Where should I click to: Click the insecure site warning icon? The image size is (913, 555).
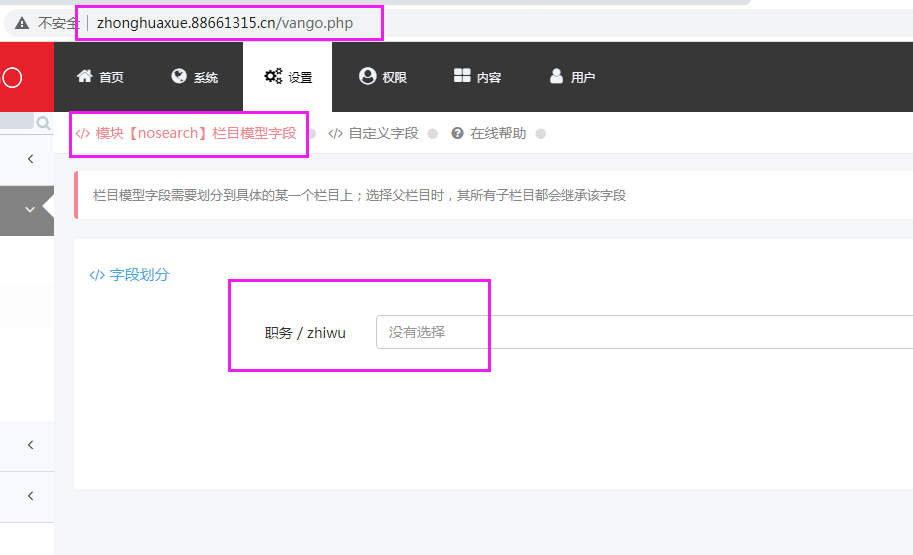click(22, 23)
